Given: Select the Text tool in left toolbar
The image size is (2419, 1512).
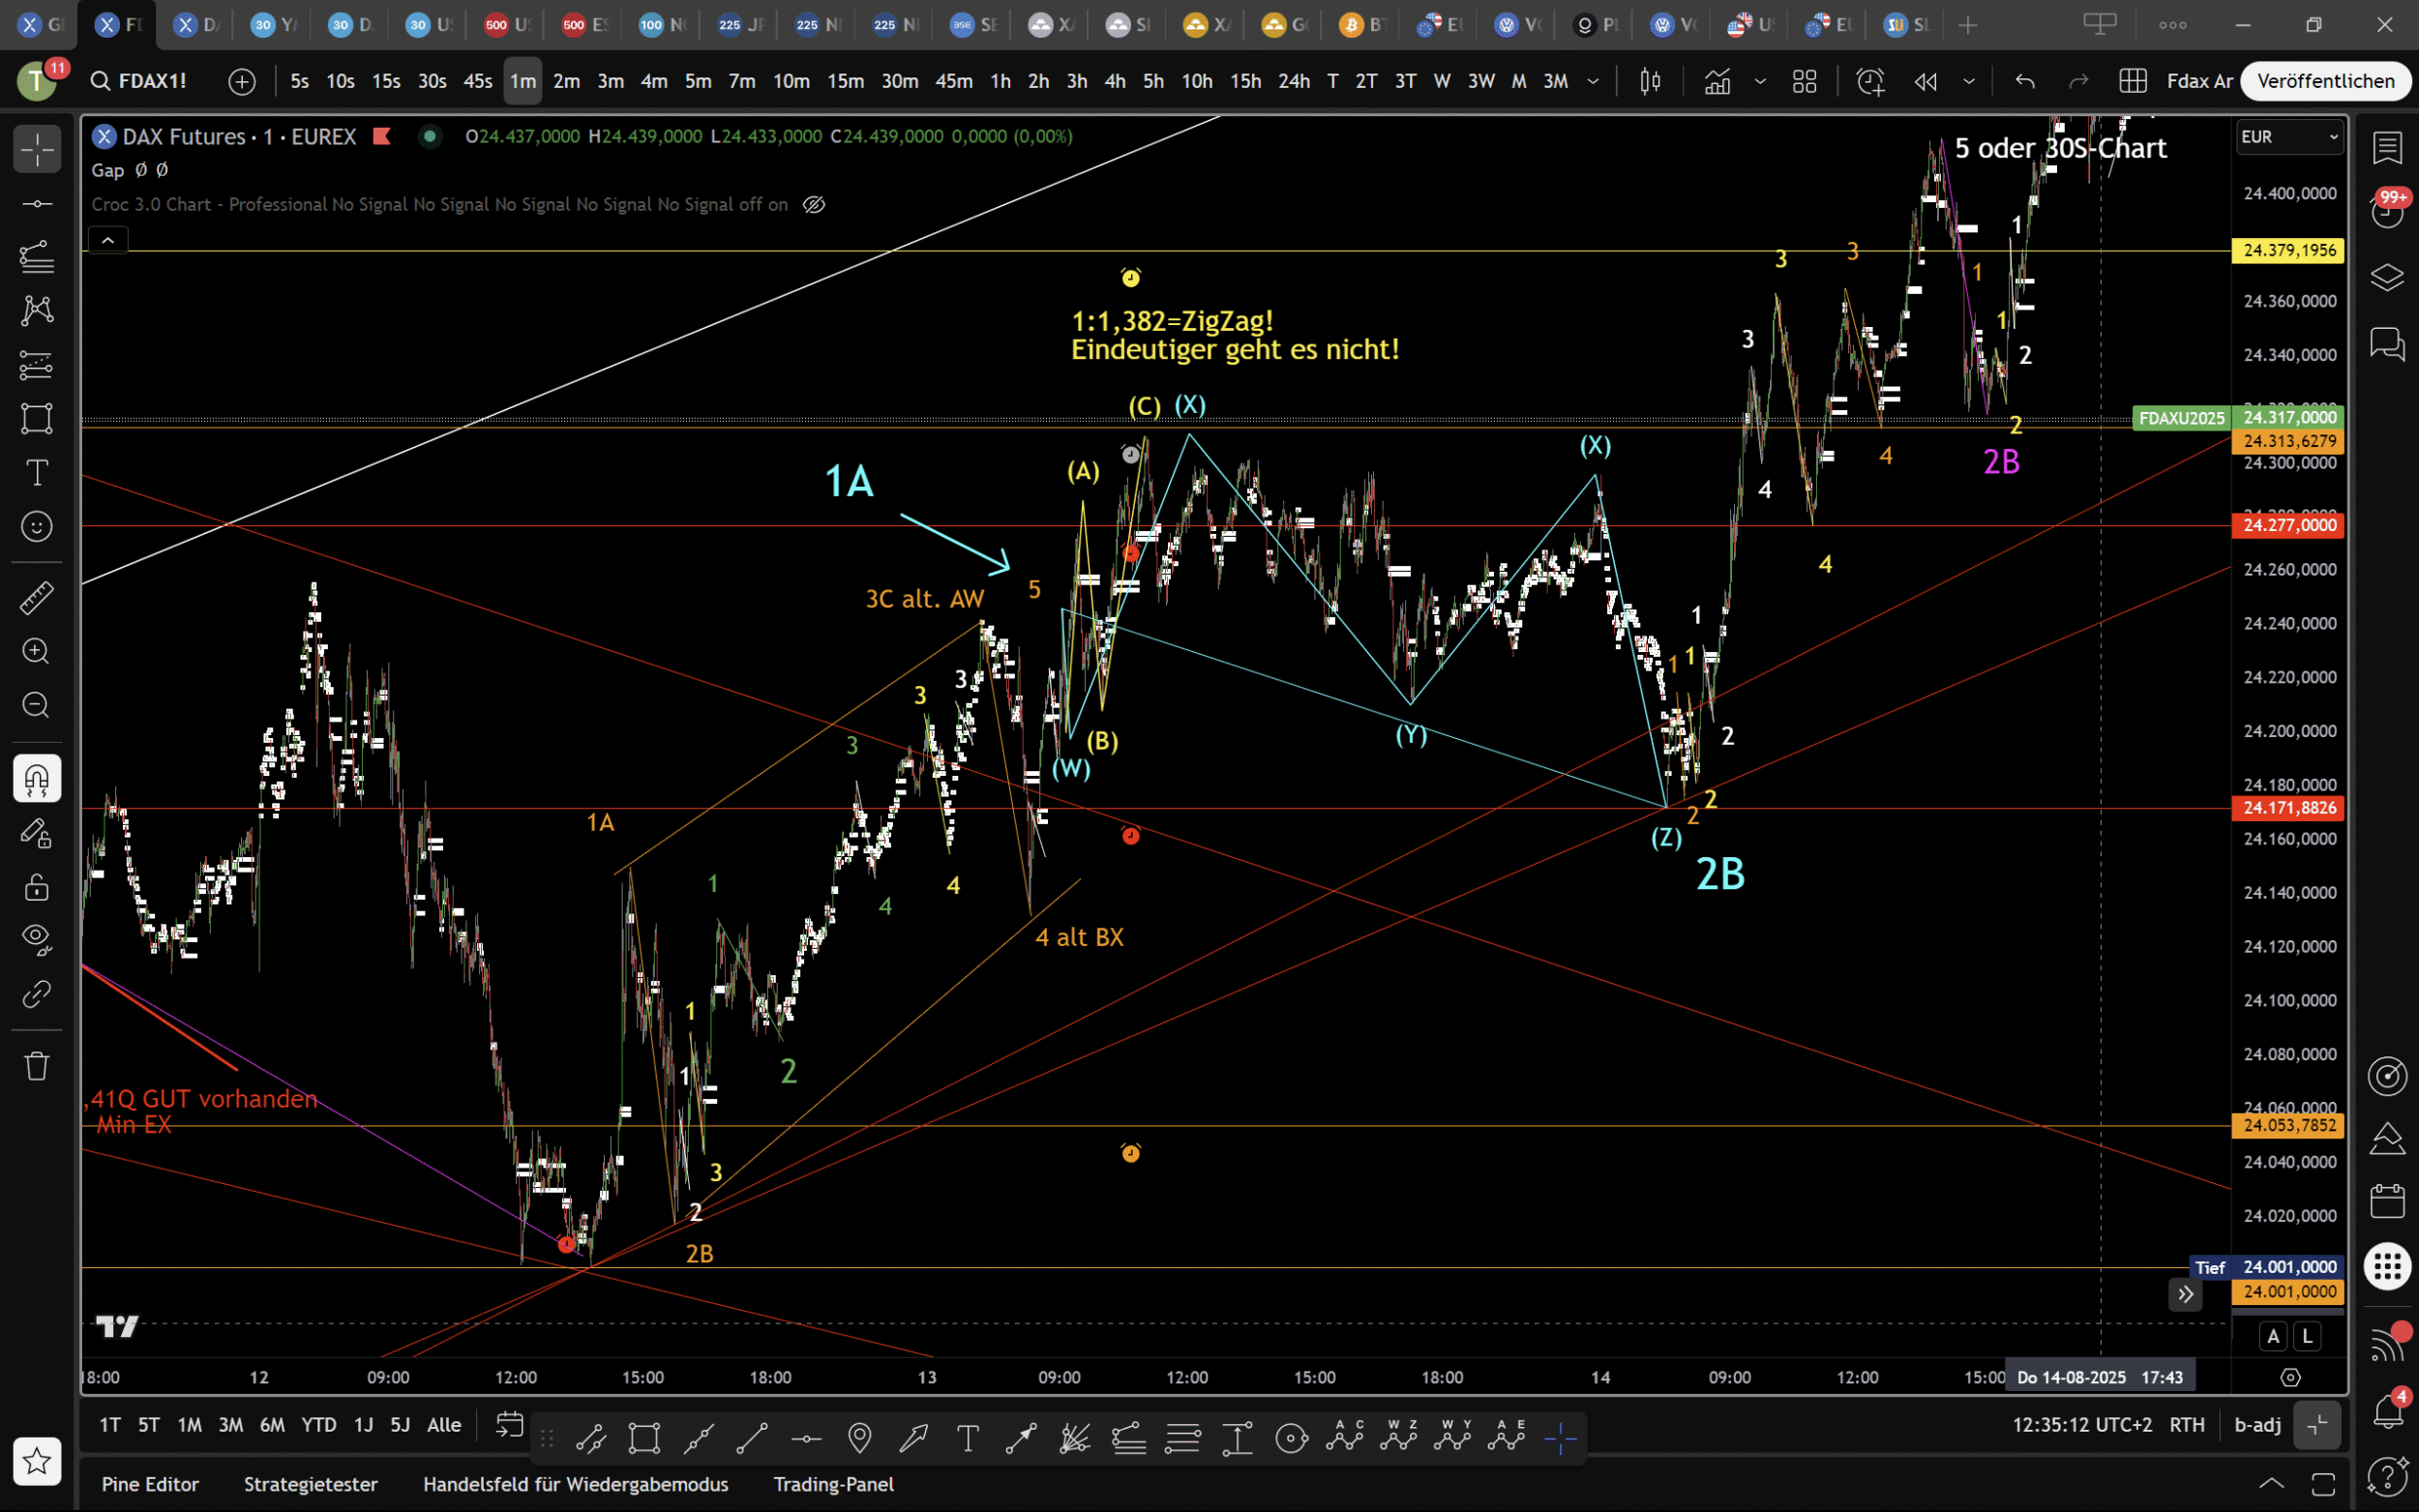Looking at the screenshot, I should (37, 472).
